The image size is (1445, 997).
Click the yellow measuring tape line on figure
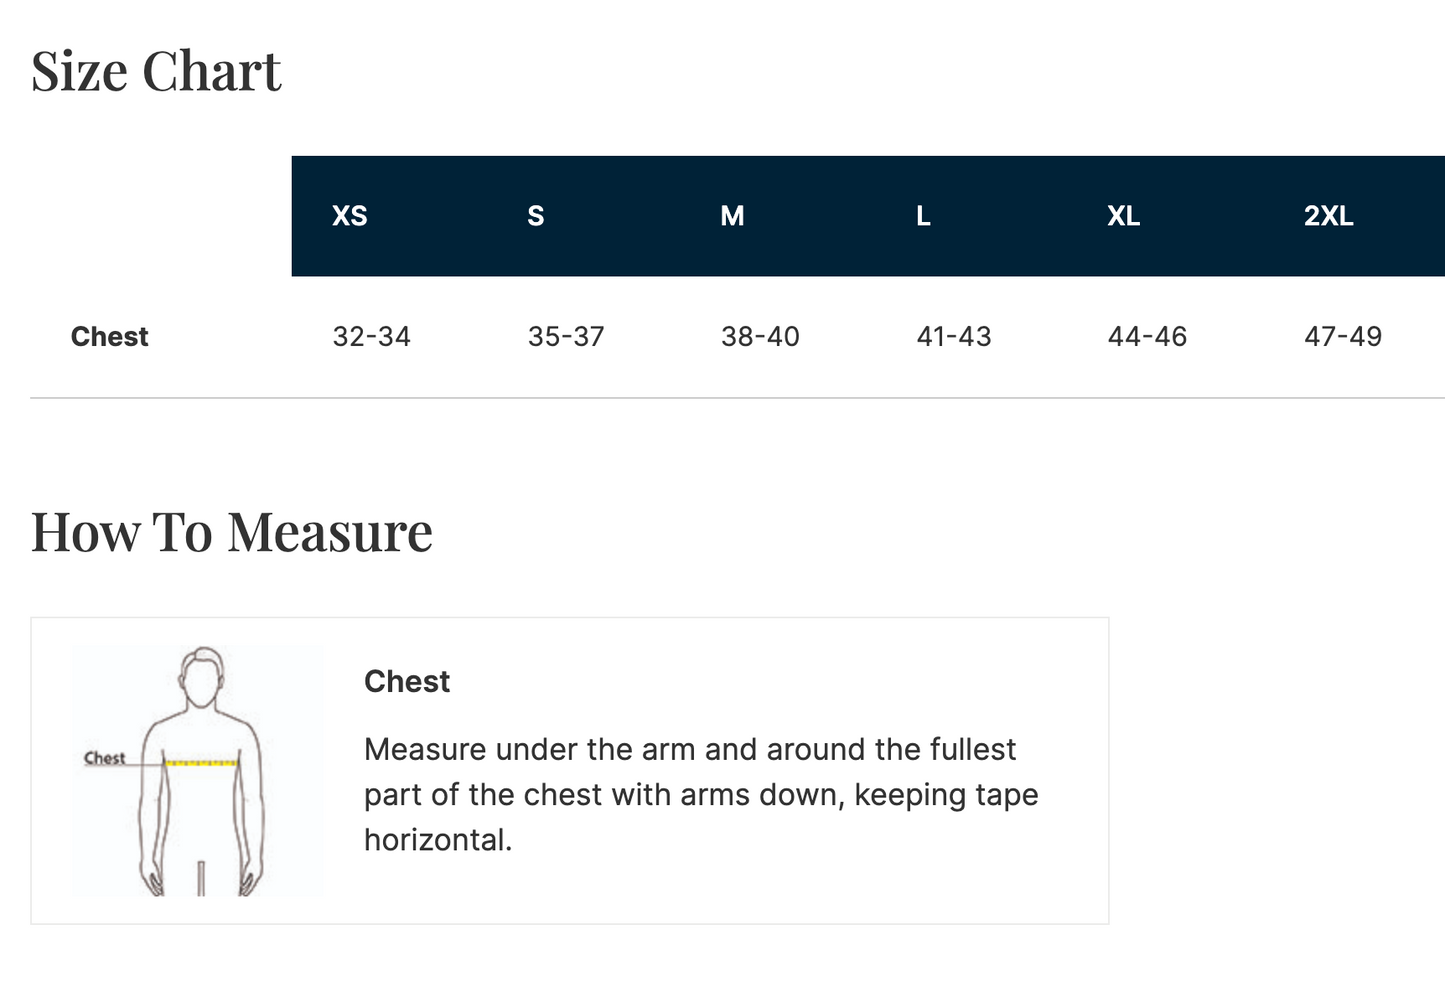coord(201,764)
